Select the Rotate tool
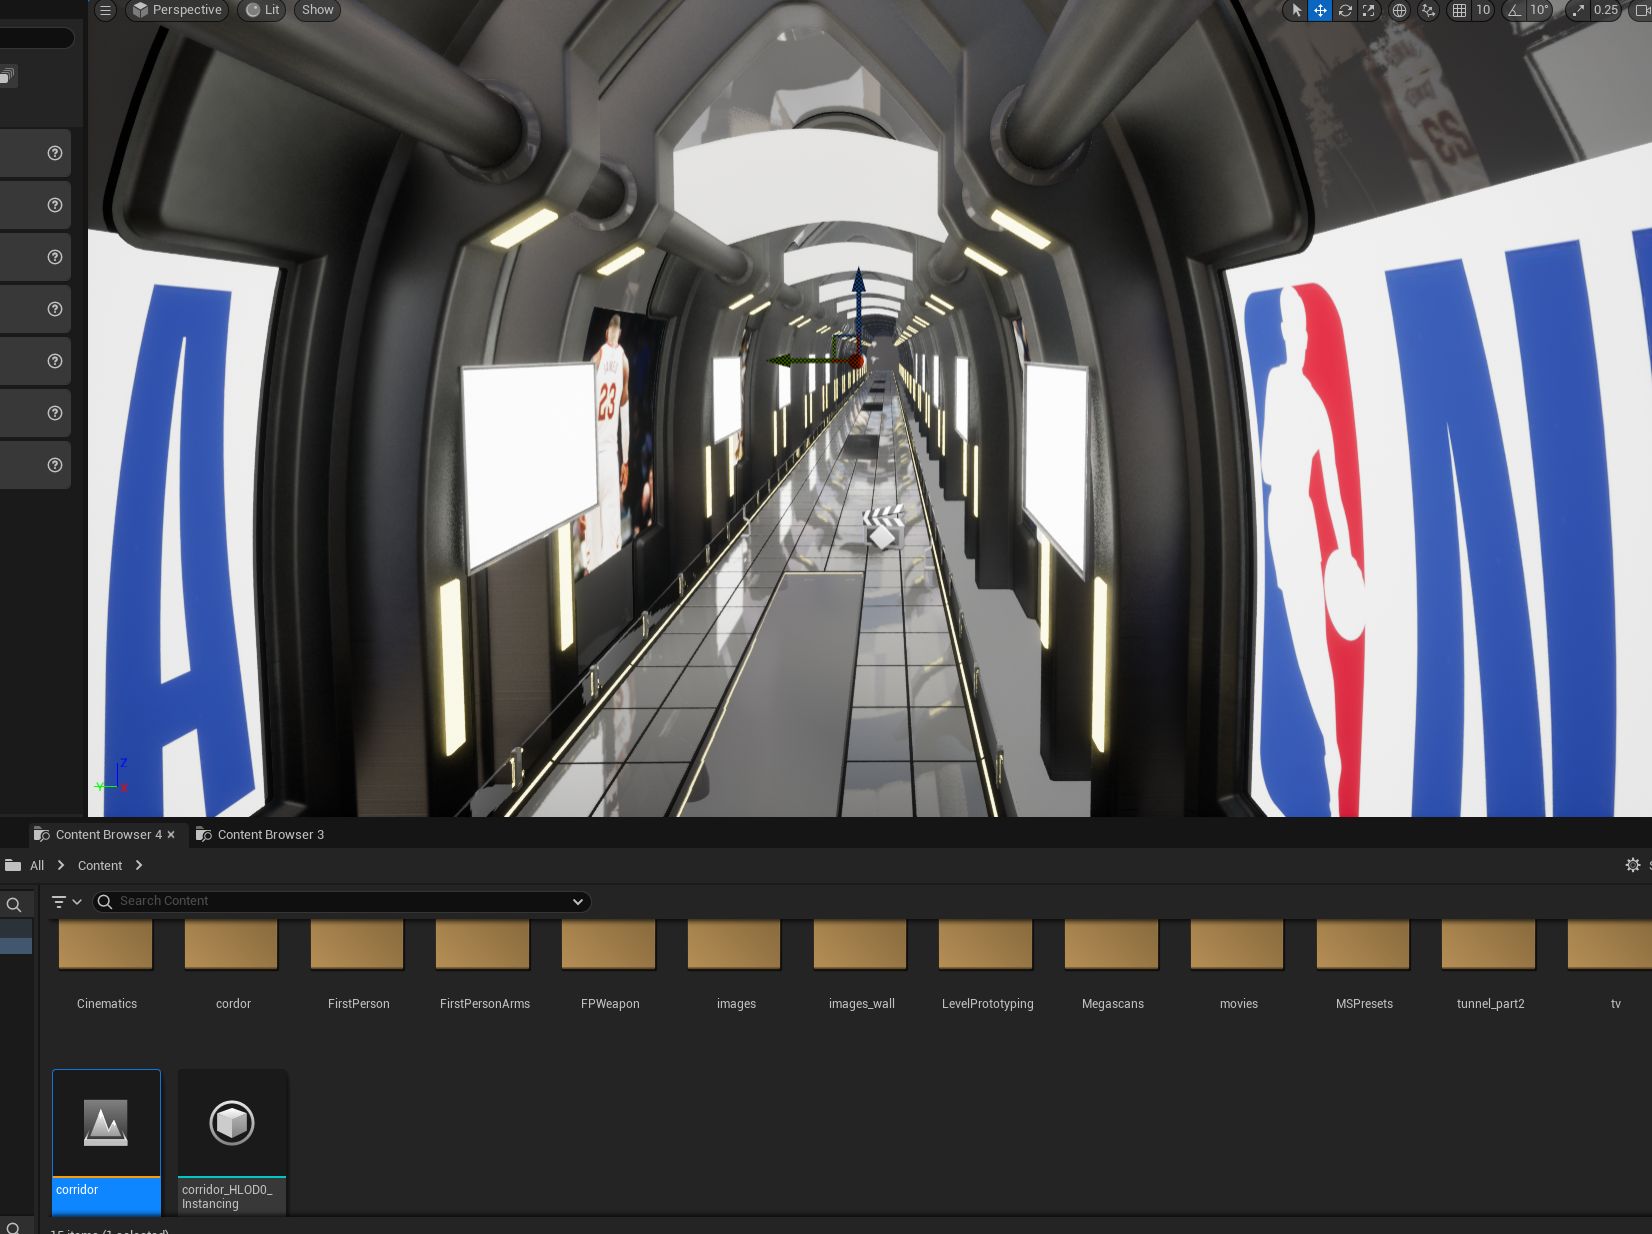This screenshot has height=1234, width=1652. pyautogui.click(x=1345, y=10)
